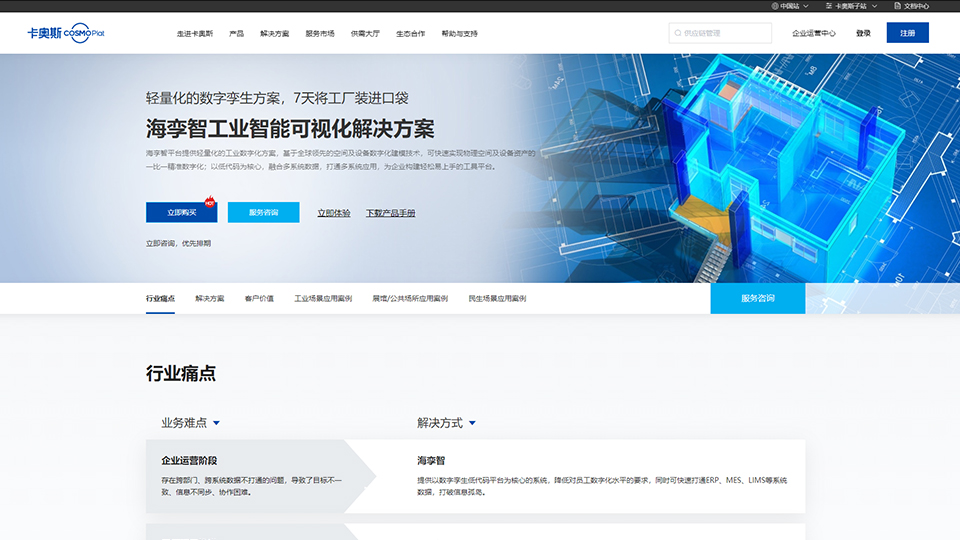Click the 海孪智 solution heading

pyautogui.click(x=431, y=460)
